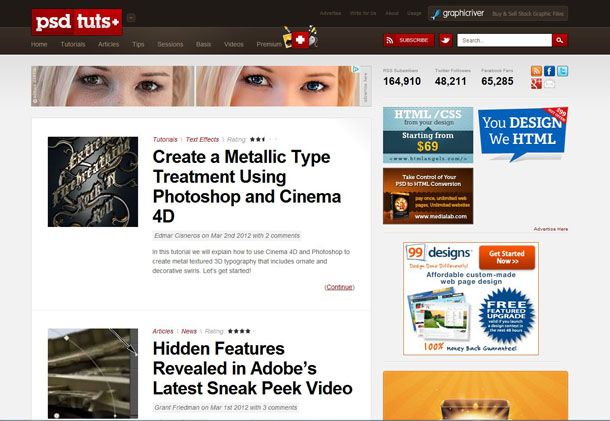Click the Metallic Type post star rating
This screenshot has width=610, height=421.
pos(263,139)
